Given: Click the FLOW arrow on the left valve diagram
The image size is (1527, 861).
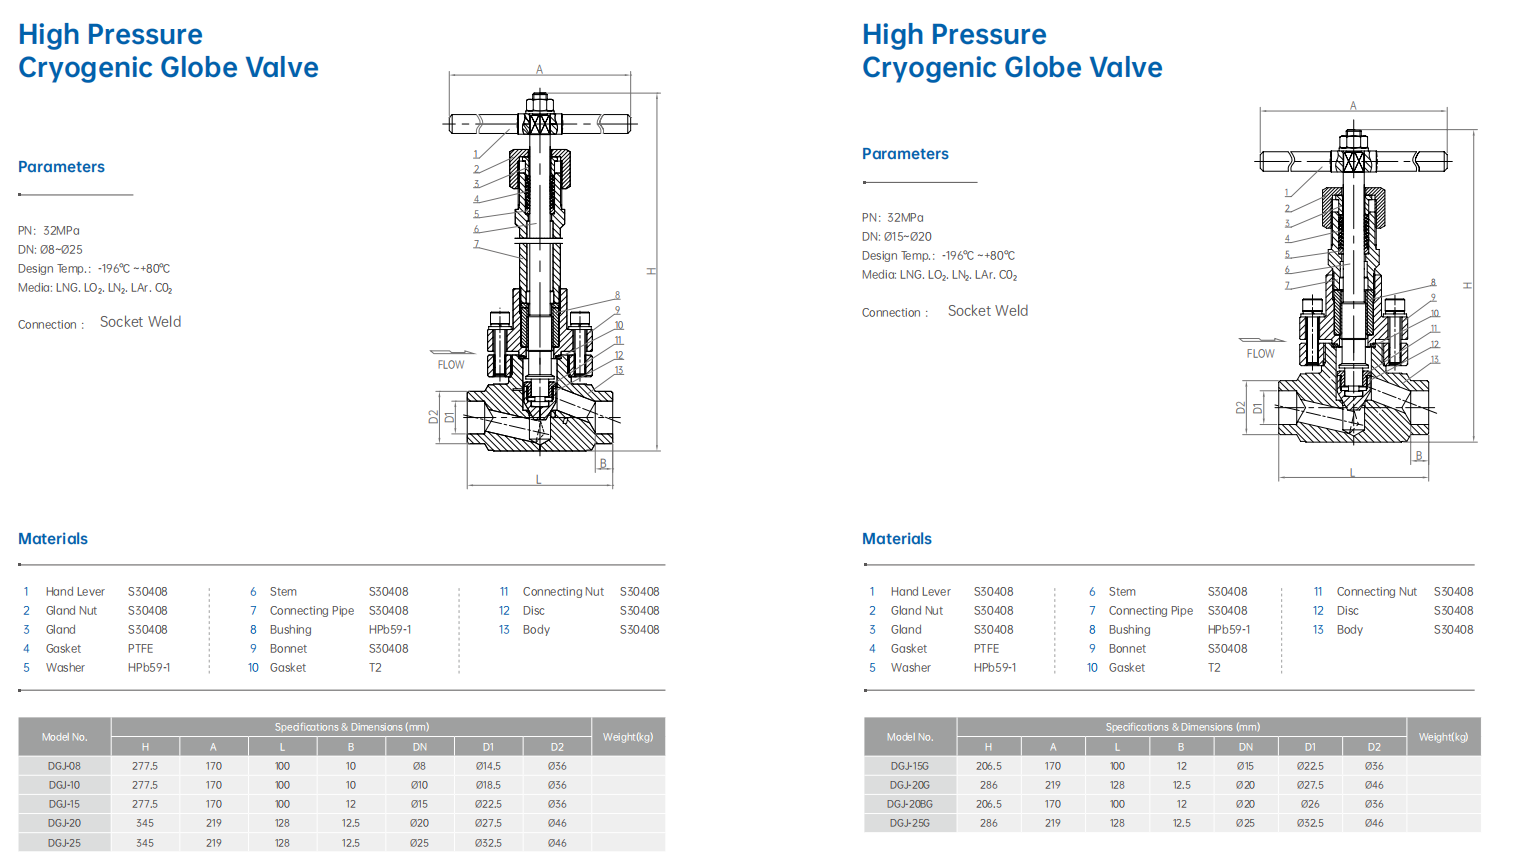Looking at the screenshot, I should (450, 353).
